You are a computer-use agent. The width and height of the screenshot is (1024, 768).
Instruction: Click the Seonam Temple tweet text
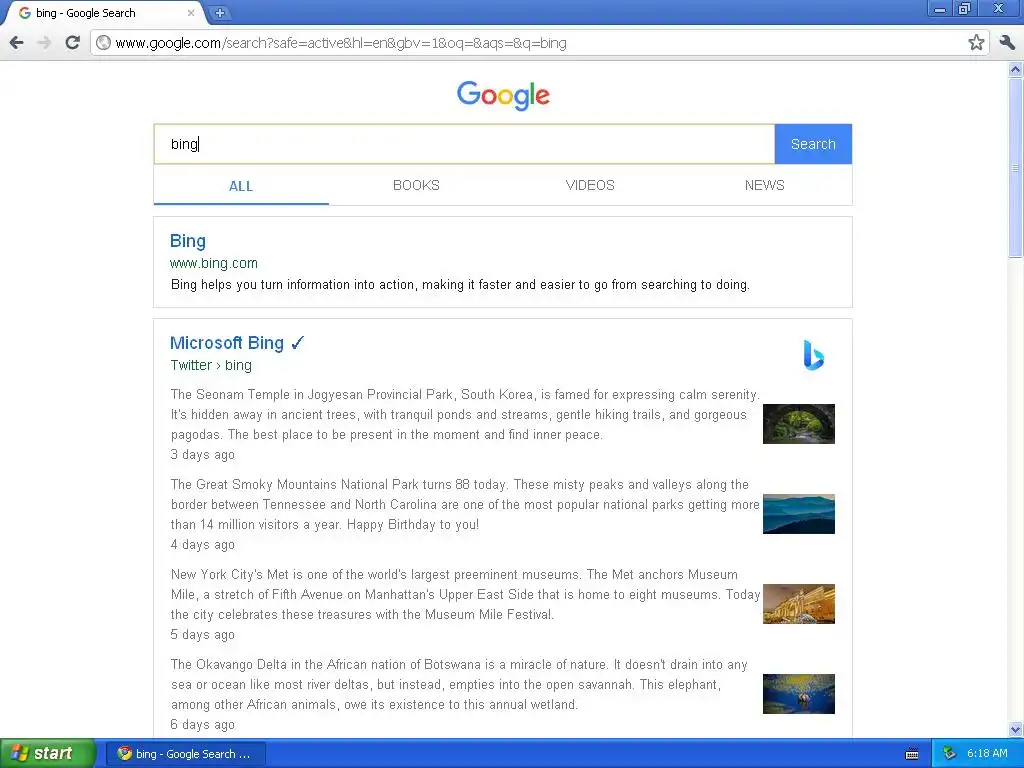(465, 415)
